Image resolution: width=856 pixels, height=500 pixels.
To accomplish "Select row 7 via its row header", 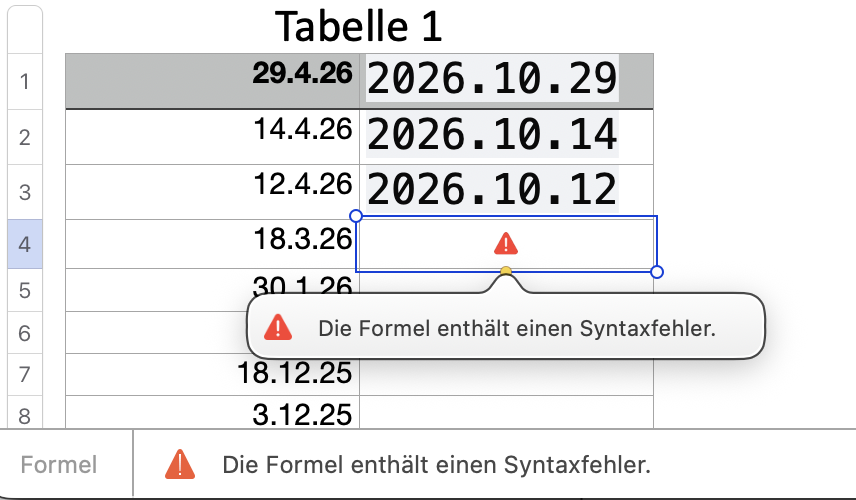I will 25,375.
